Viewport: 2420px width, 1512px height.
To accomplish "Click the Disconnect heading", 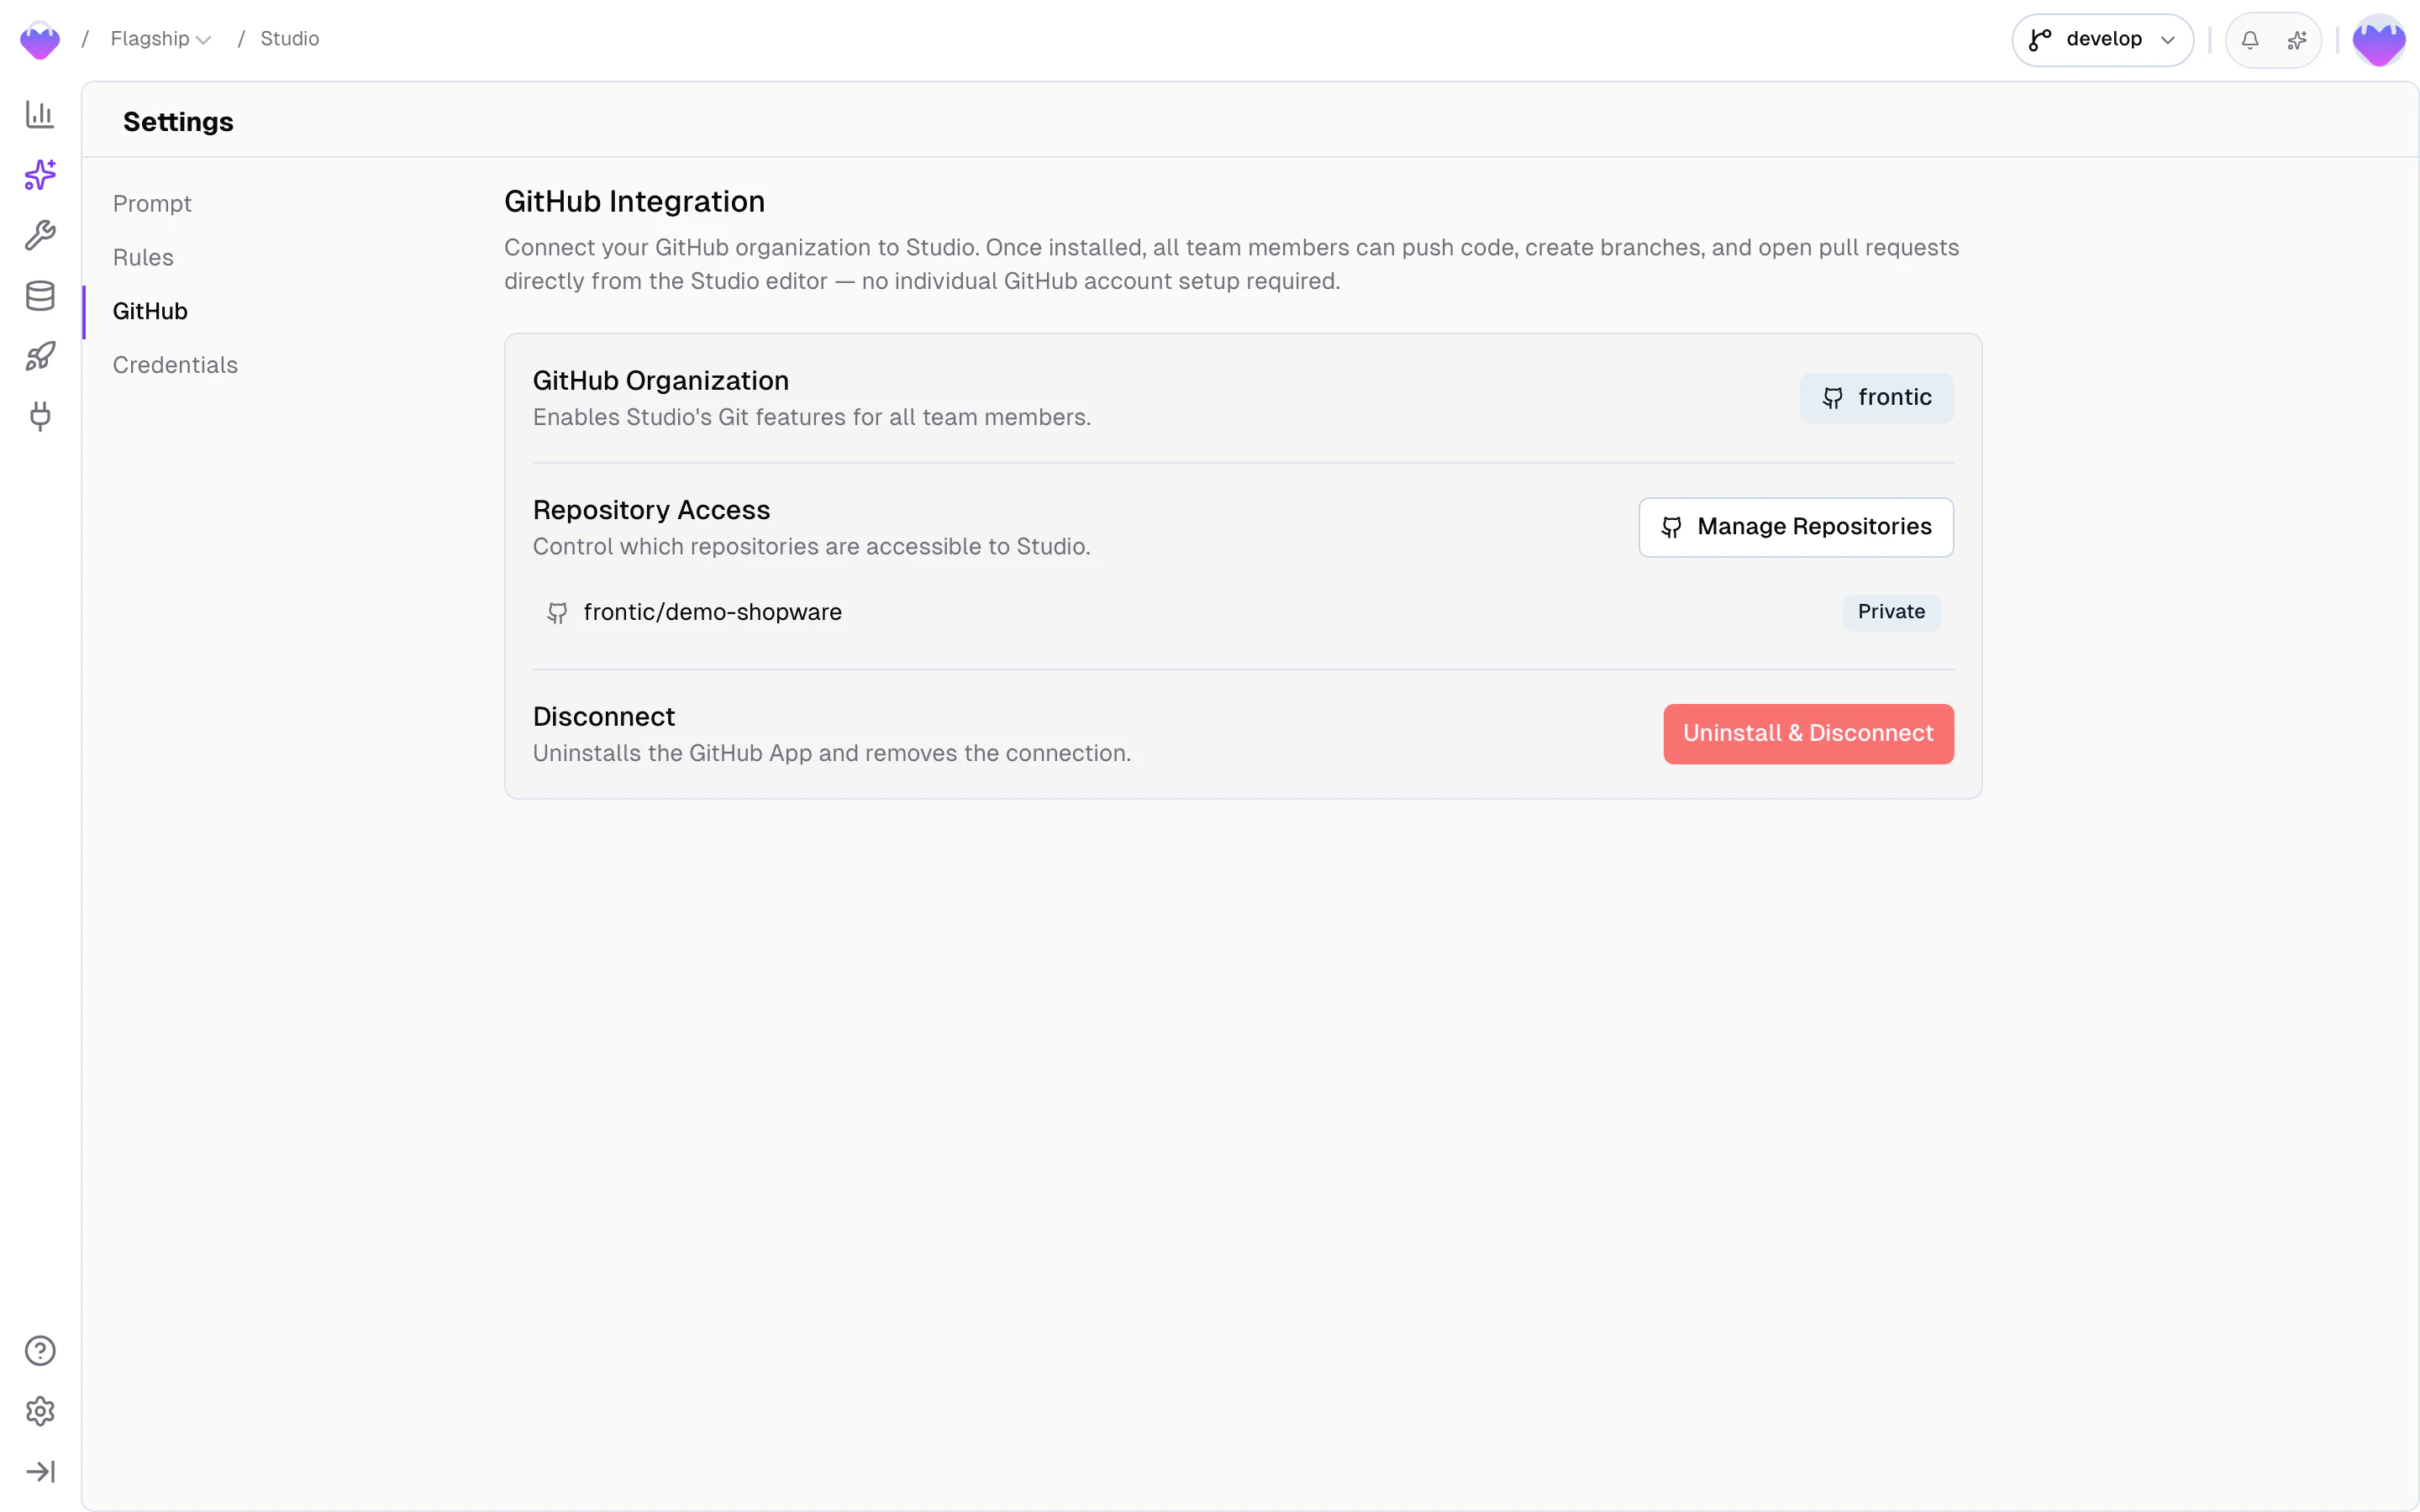I will coord(603,717).
